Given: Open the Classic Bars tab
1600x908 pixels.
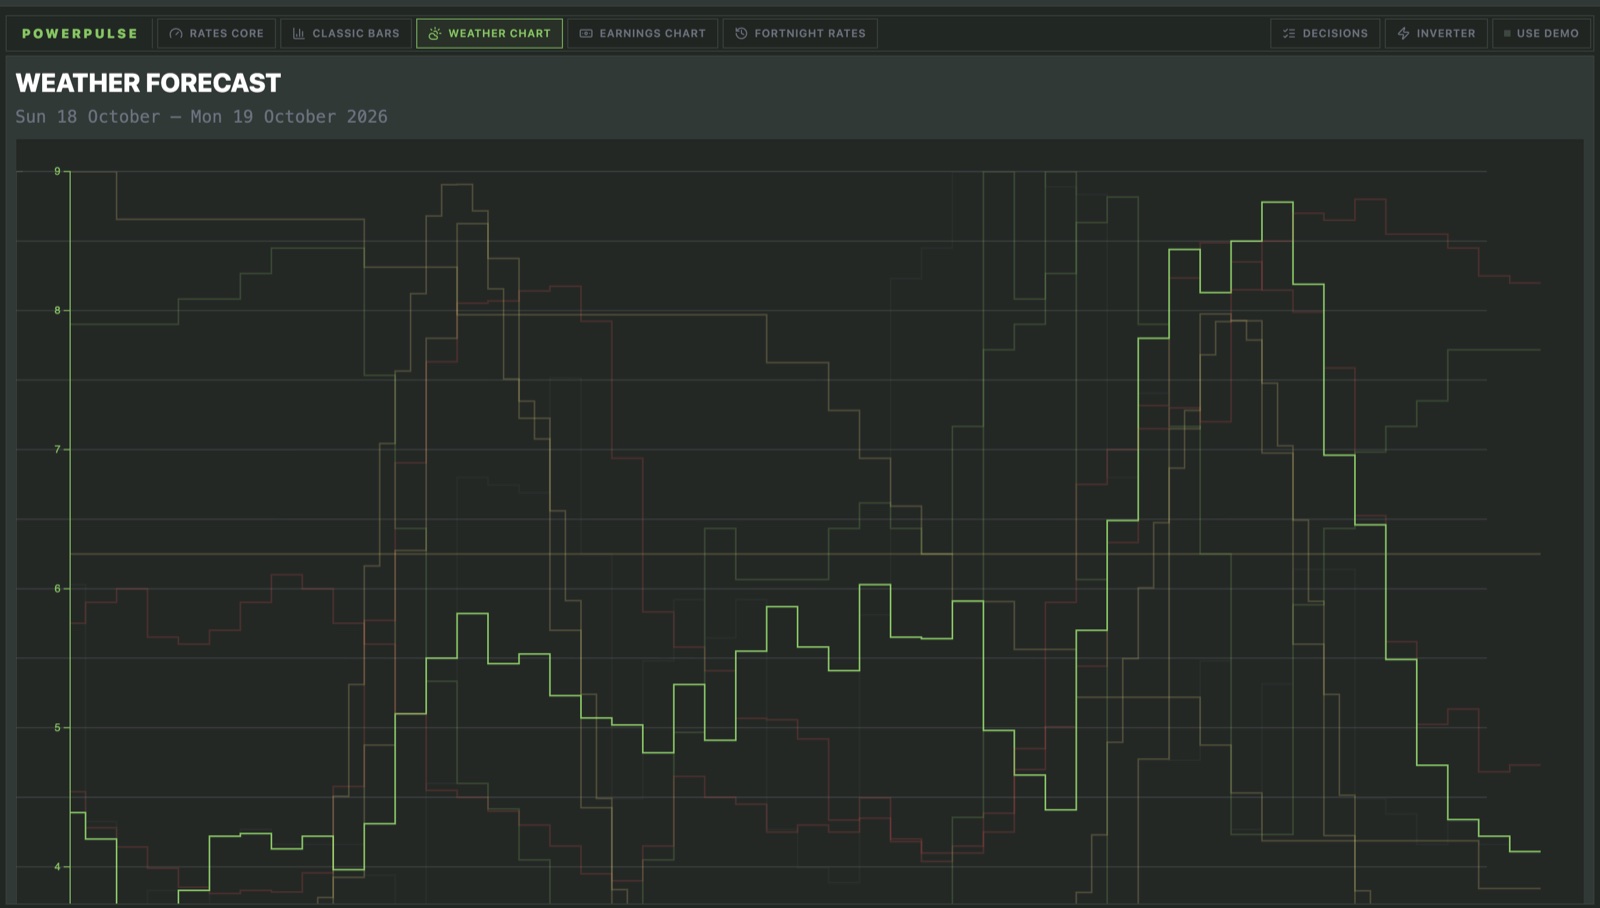Looking at the screenshot, I should point(346,33).
